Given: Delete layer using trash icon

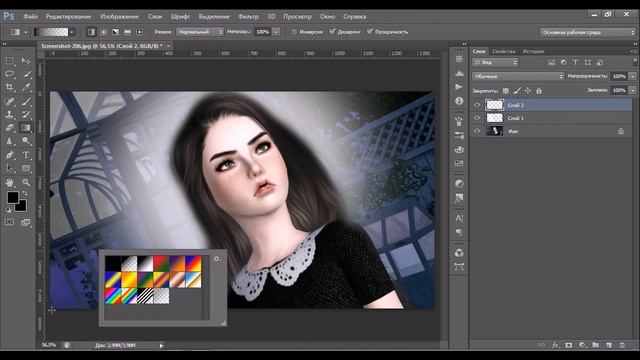Looking at the screenshot, I should click(x=622, y=345).
